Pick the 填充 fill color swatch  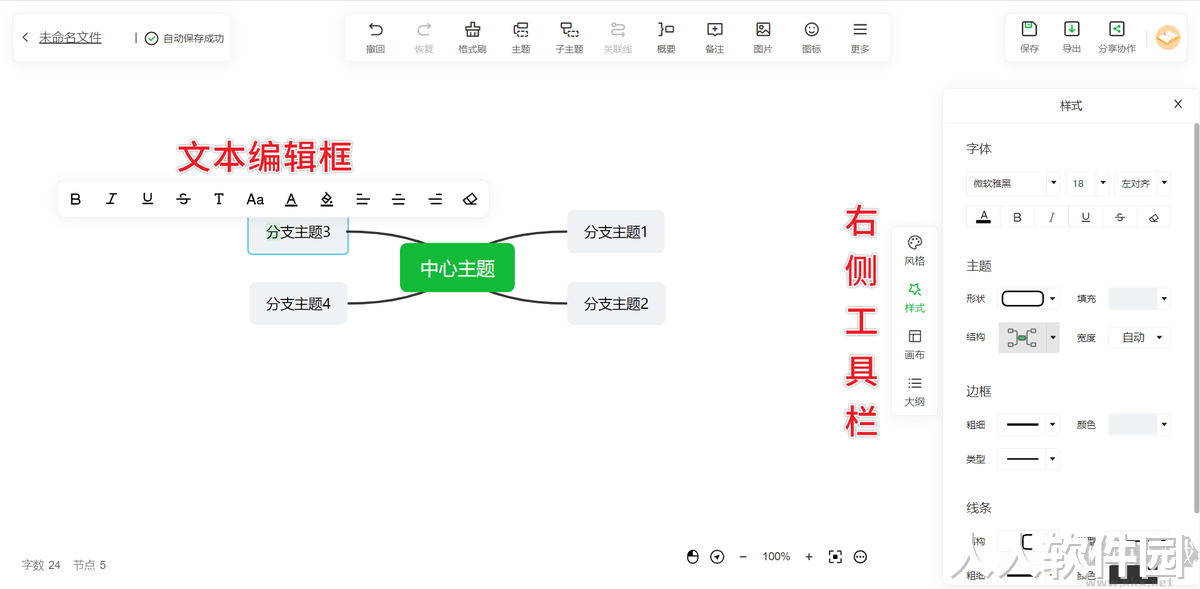(1140, 298)
